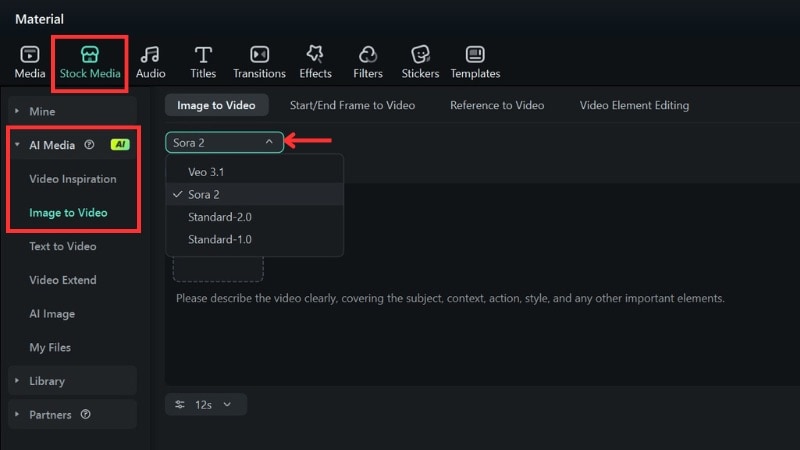
Task: Choose Standard-2.0 from the model list
Action: [254, 217]
